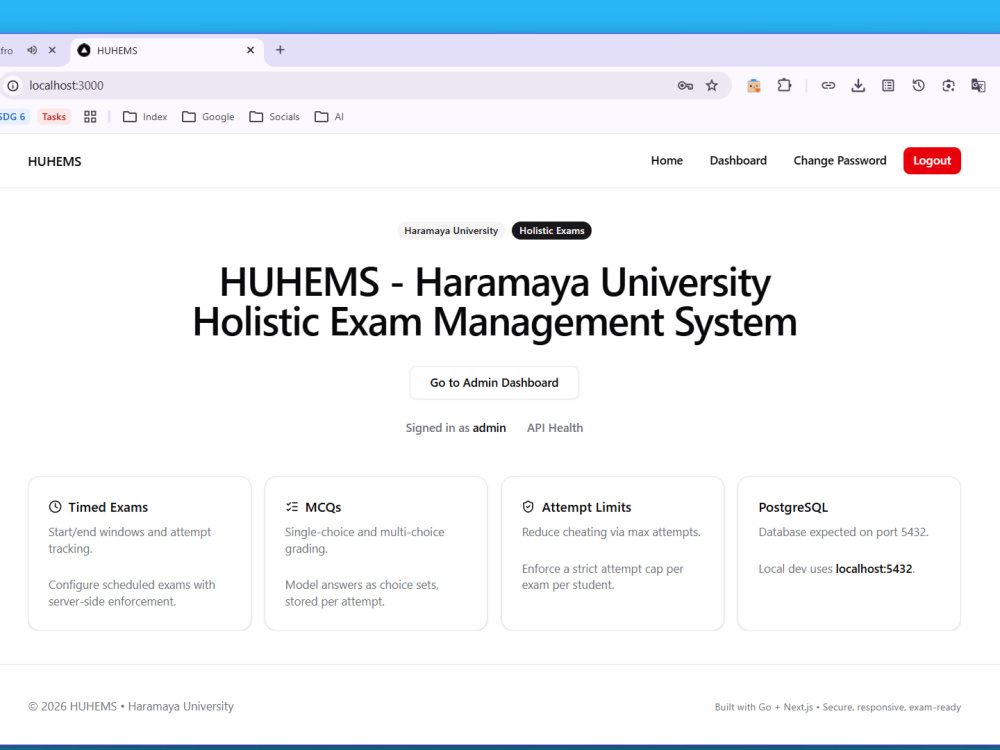Open the API Health link

point(555,428)
